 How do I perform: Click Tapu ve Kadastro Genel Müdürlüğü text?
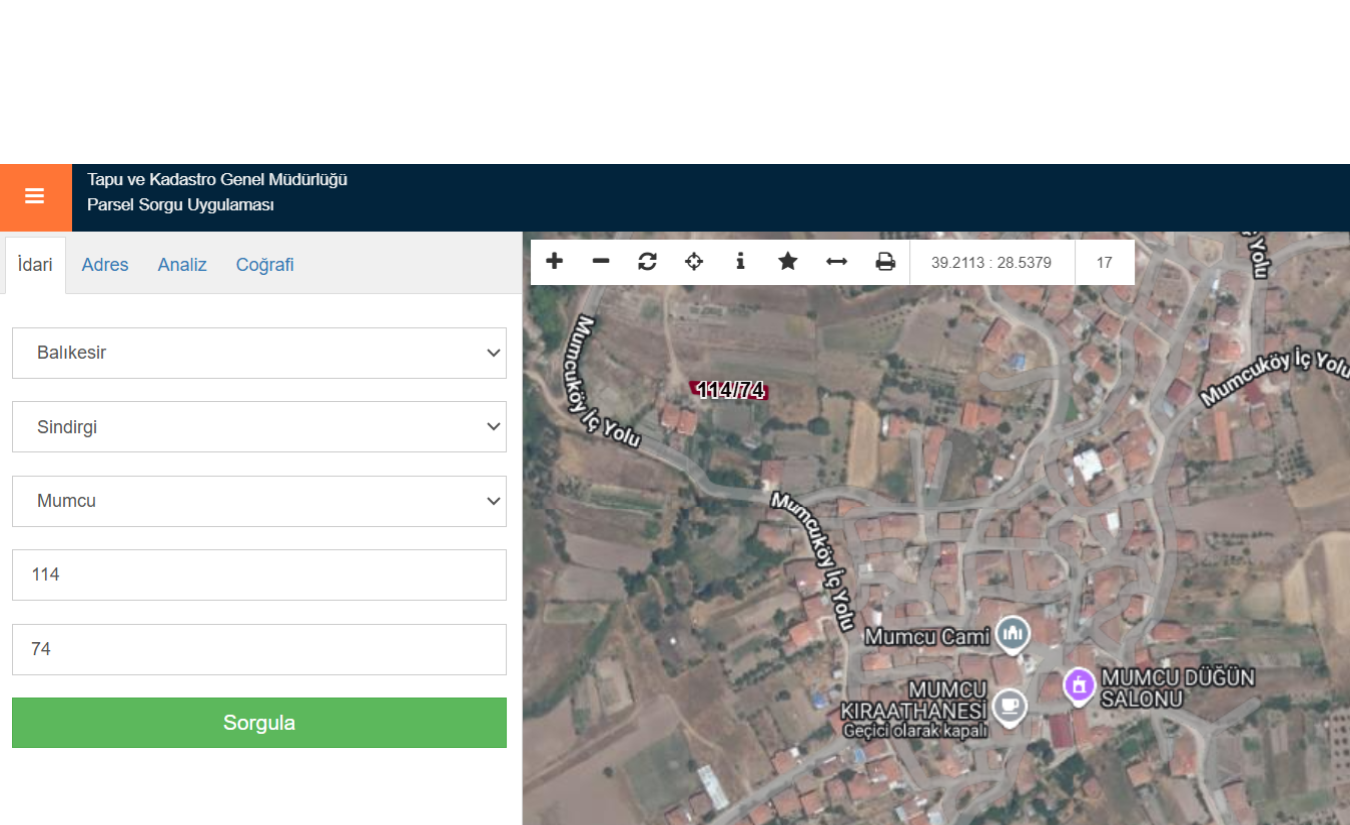pyautogui.click(x=217, y=180)
